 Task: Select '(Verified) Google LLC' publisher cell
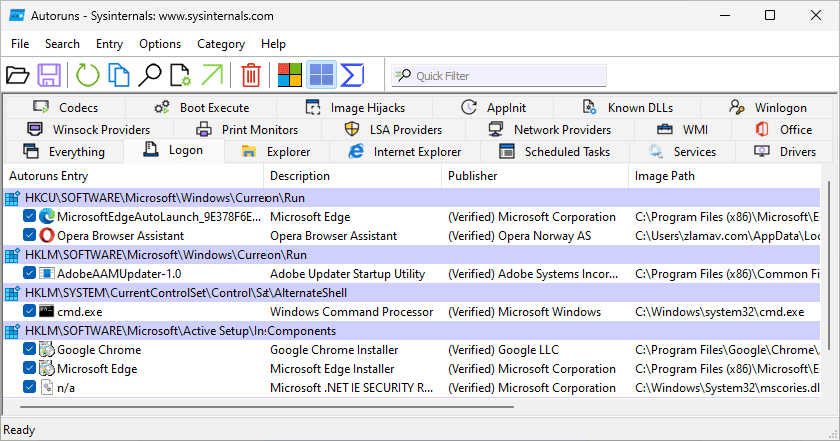pos(504,350)
